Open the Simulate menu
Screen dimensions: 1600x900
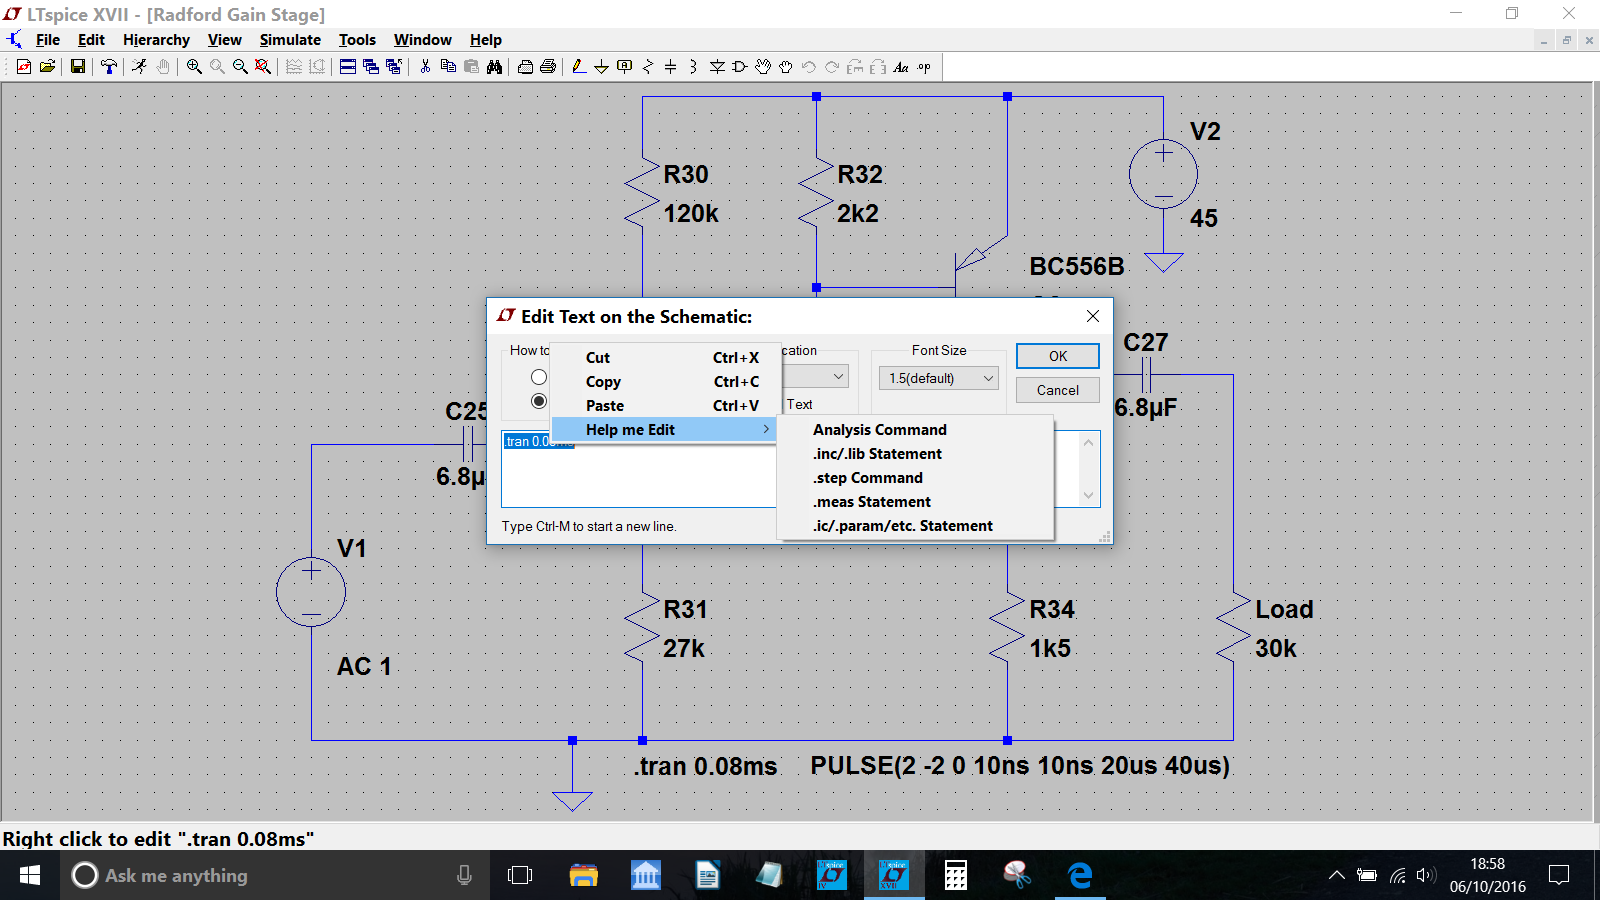[x=290, y=40]
